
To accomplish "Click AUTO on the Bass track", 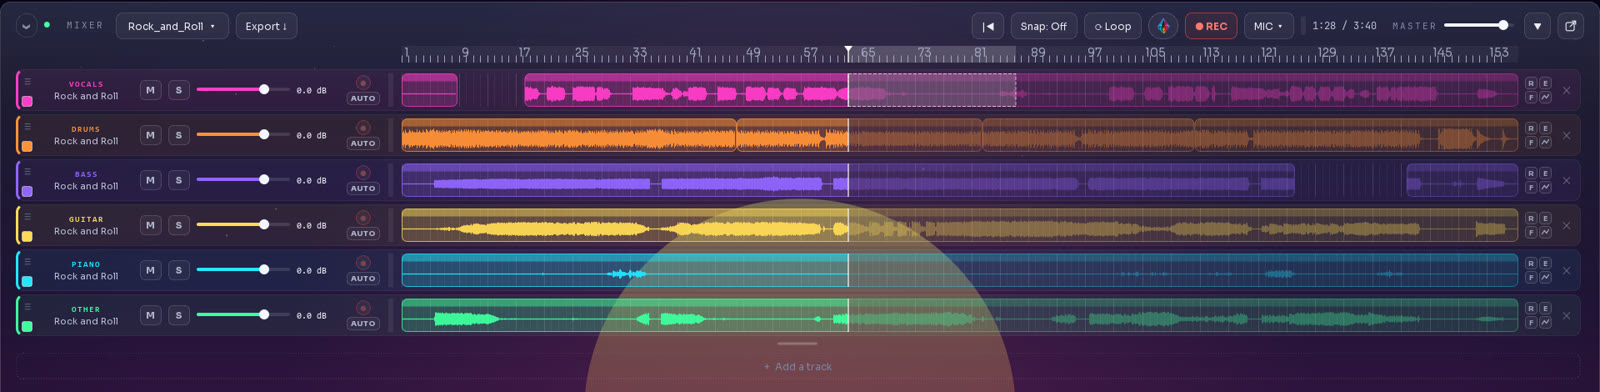I will [x=363, y=188].
